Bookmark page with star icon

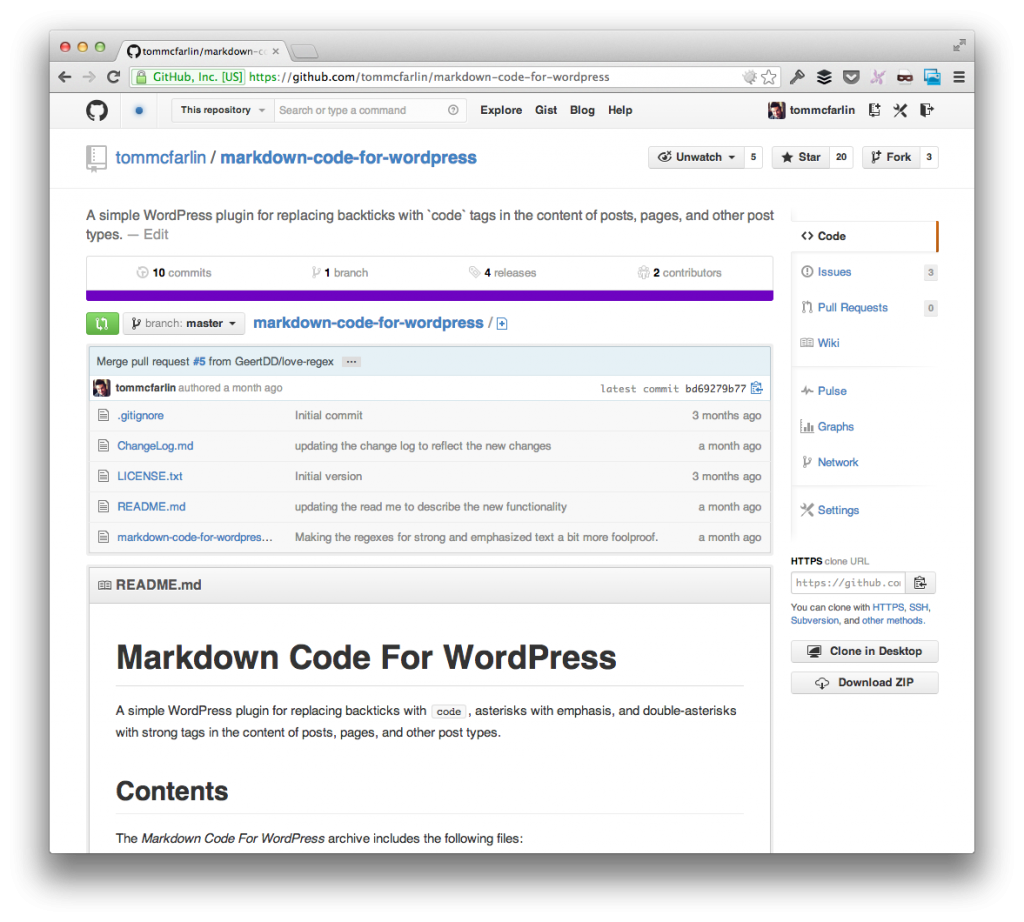click(769, 77)
